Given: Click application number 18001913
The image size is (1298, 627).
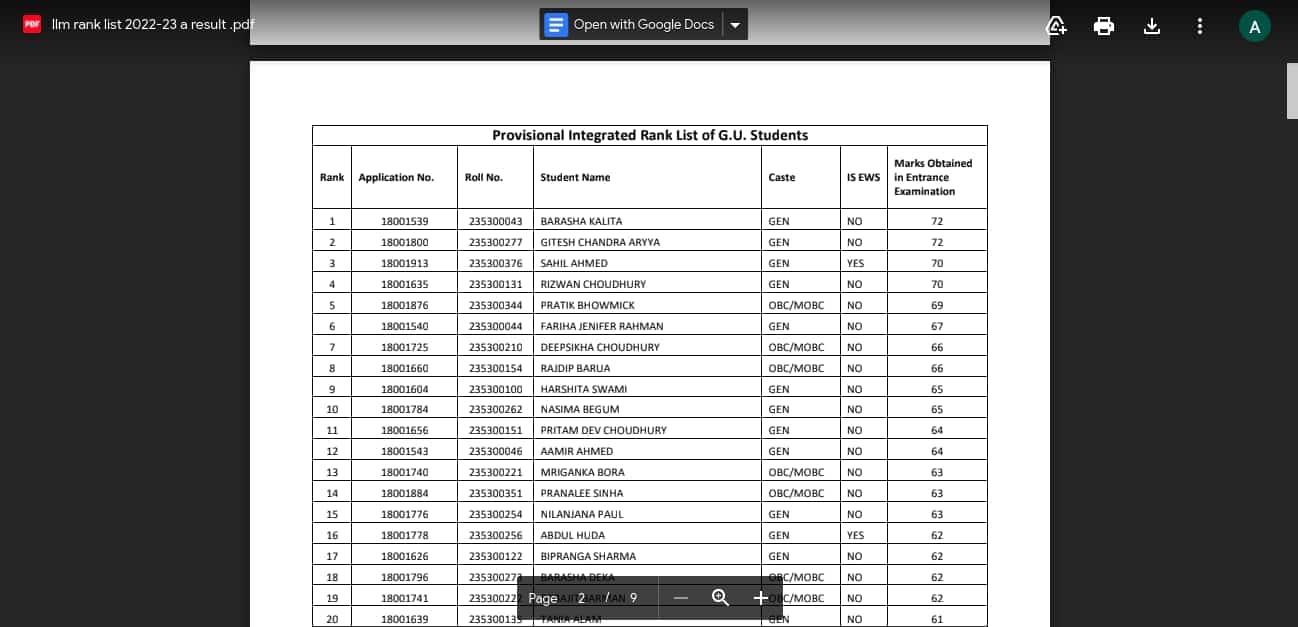Looking at the screenshot, I should (404, 263).
